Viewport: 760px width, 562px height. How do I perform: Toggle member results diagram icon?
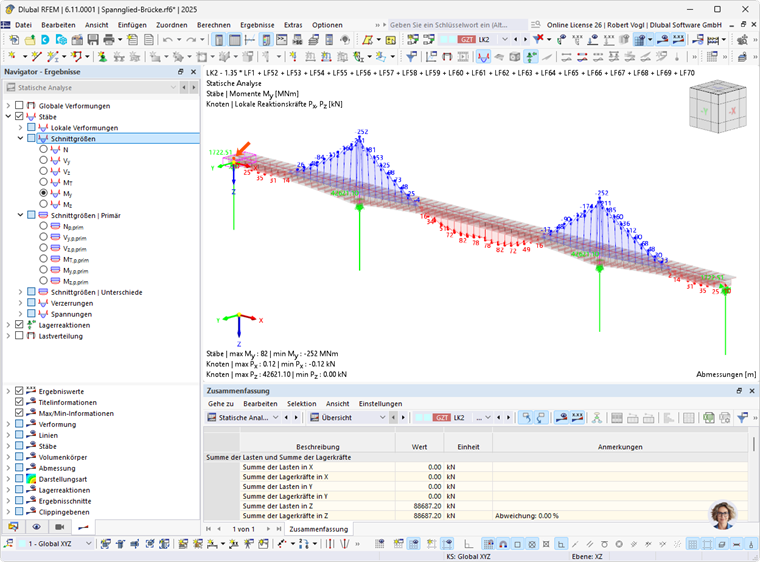pyautogui.click(x=483, y=57)
